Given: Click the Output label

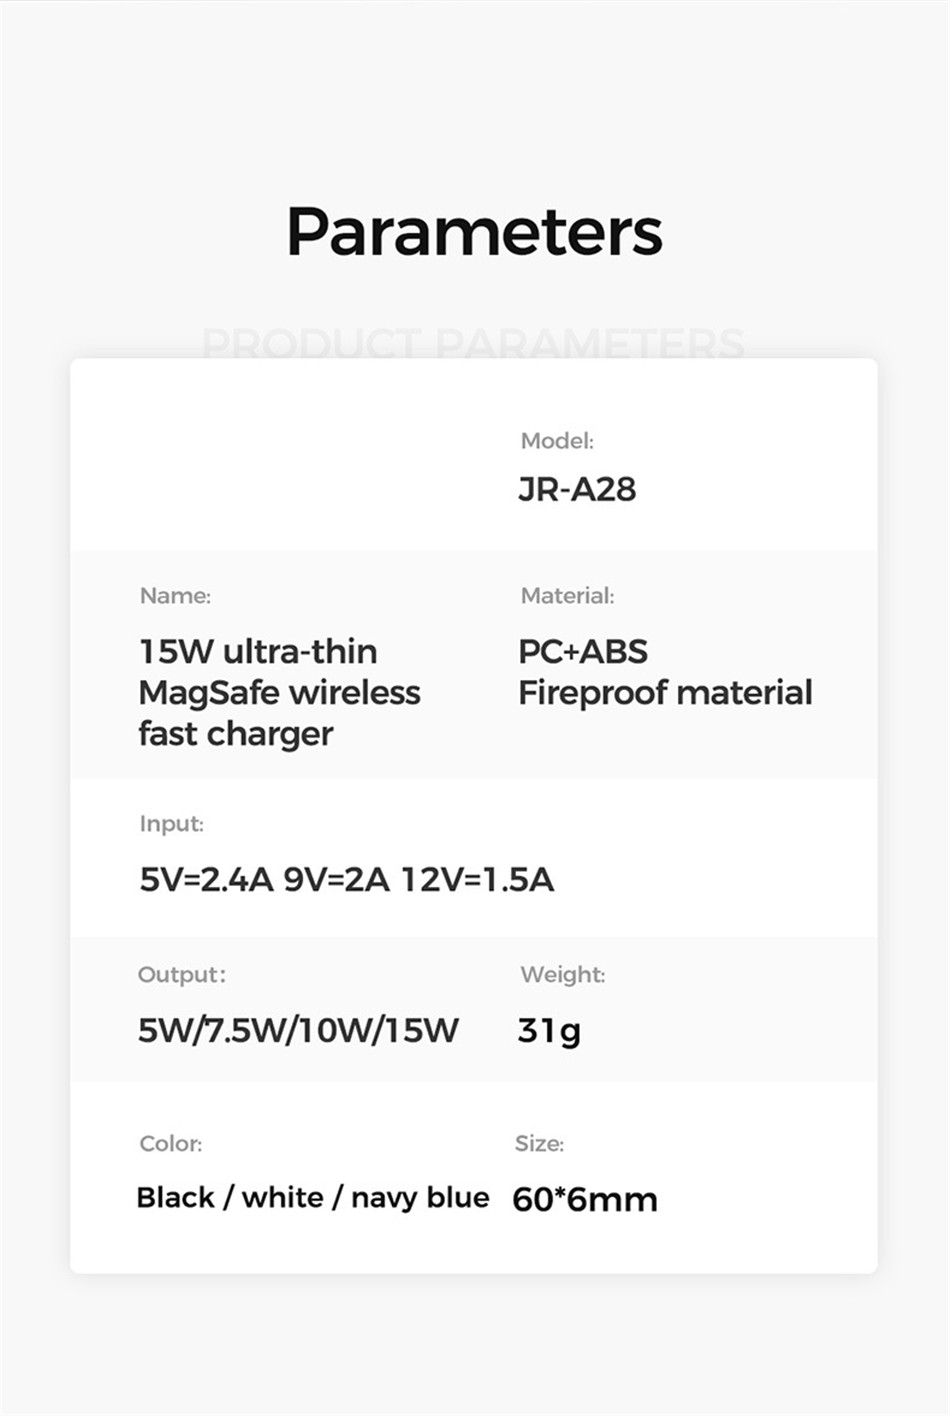Looking at the screenshot, I should tap(181, 975).
